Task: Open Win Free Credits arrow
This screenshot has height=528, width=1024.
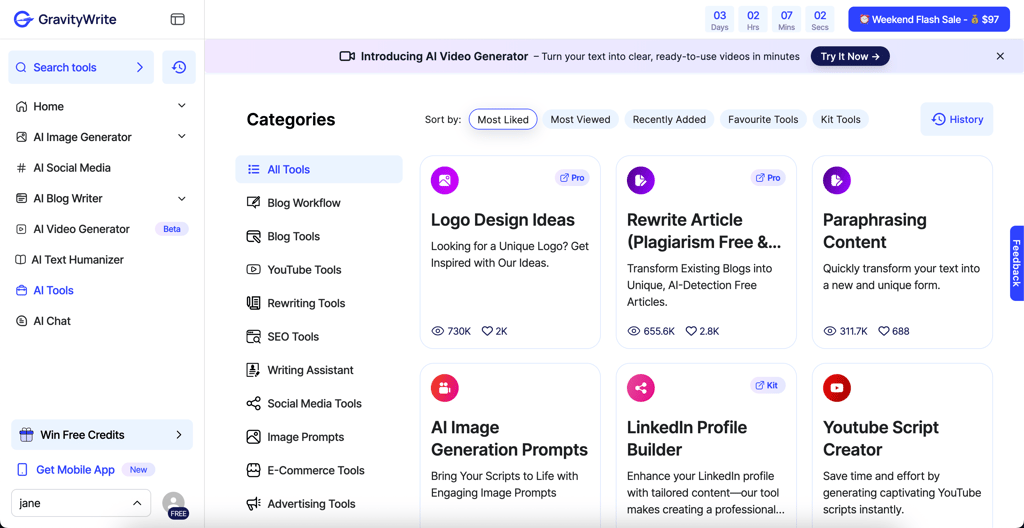Action: (x=179, y=435)
